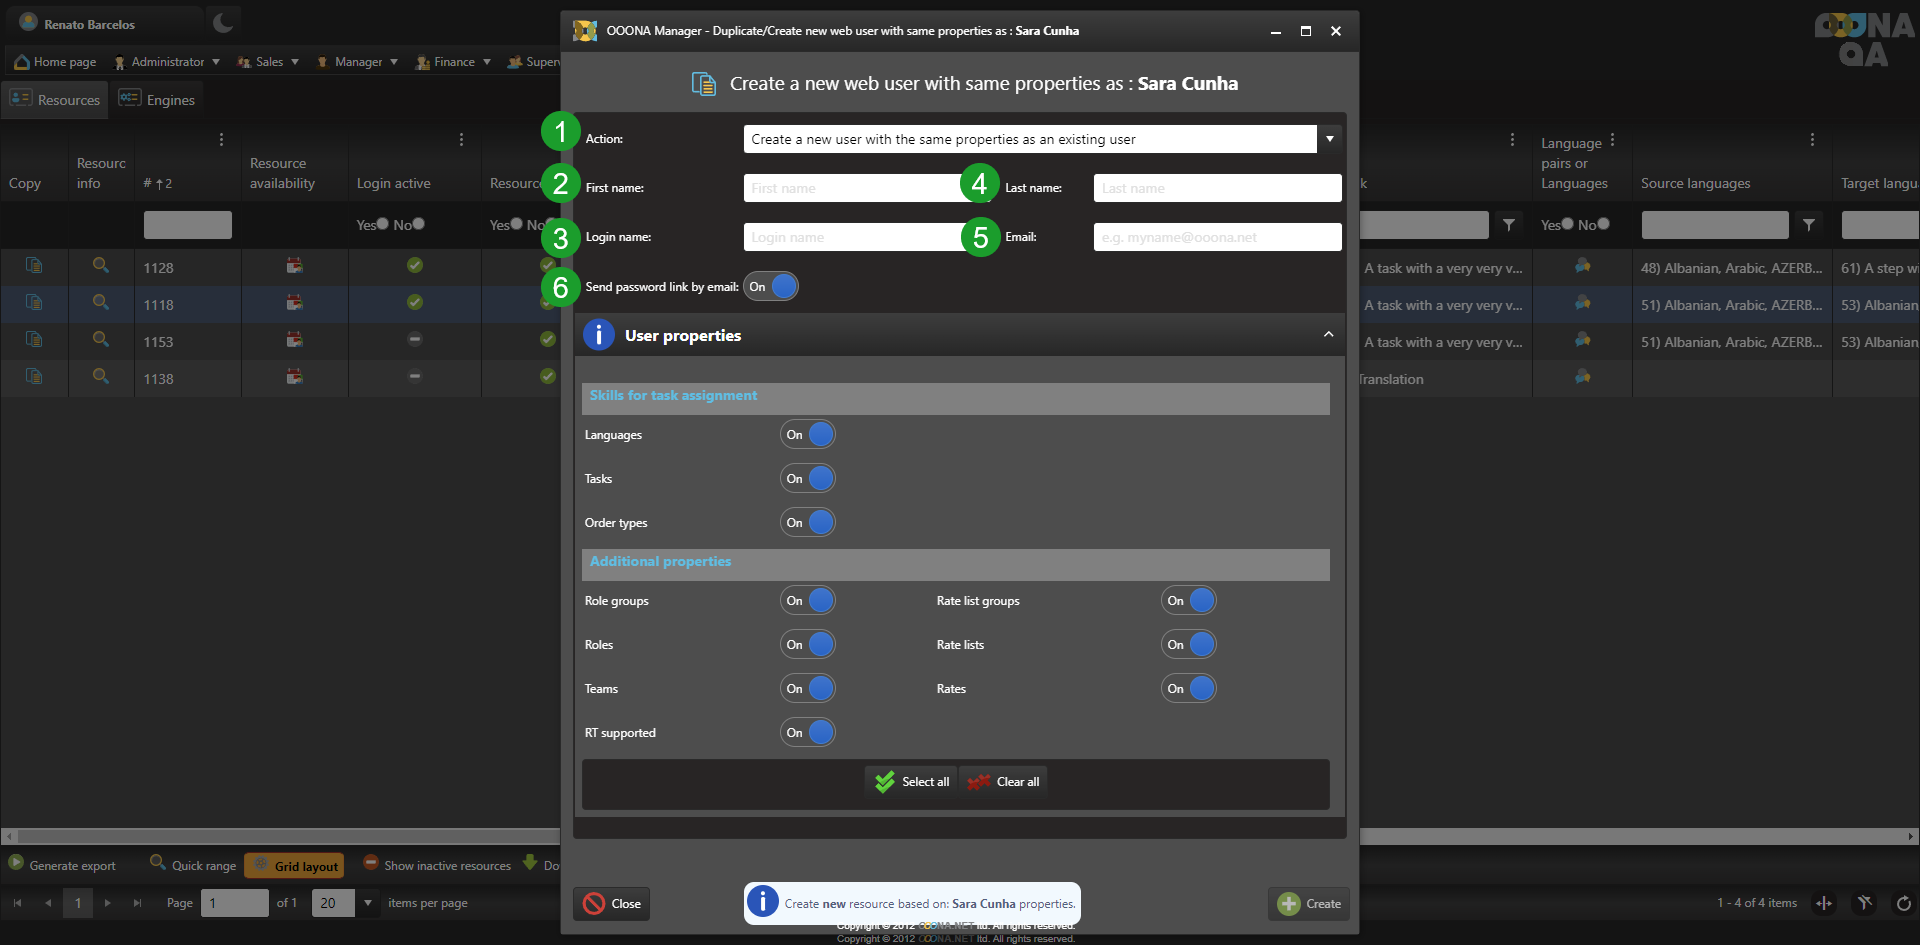The width and height of the screenshot is (1920, 945).
Task: Click the Generate export icon
Action: click(16, 863)
